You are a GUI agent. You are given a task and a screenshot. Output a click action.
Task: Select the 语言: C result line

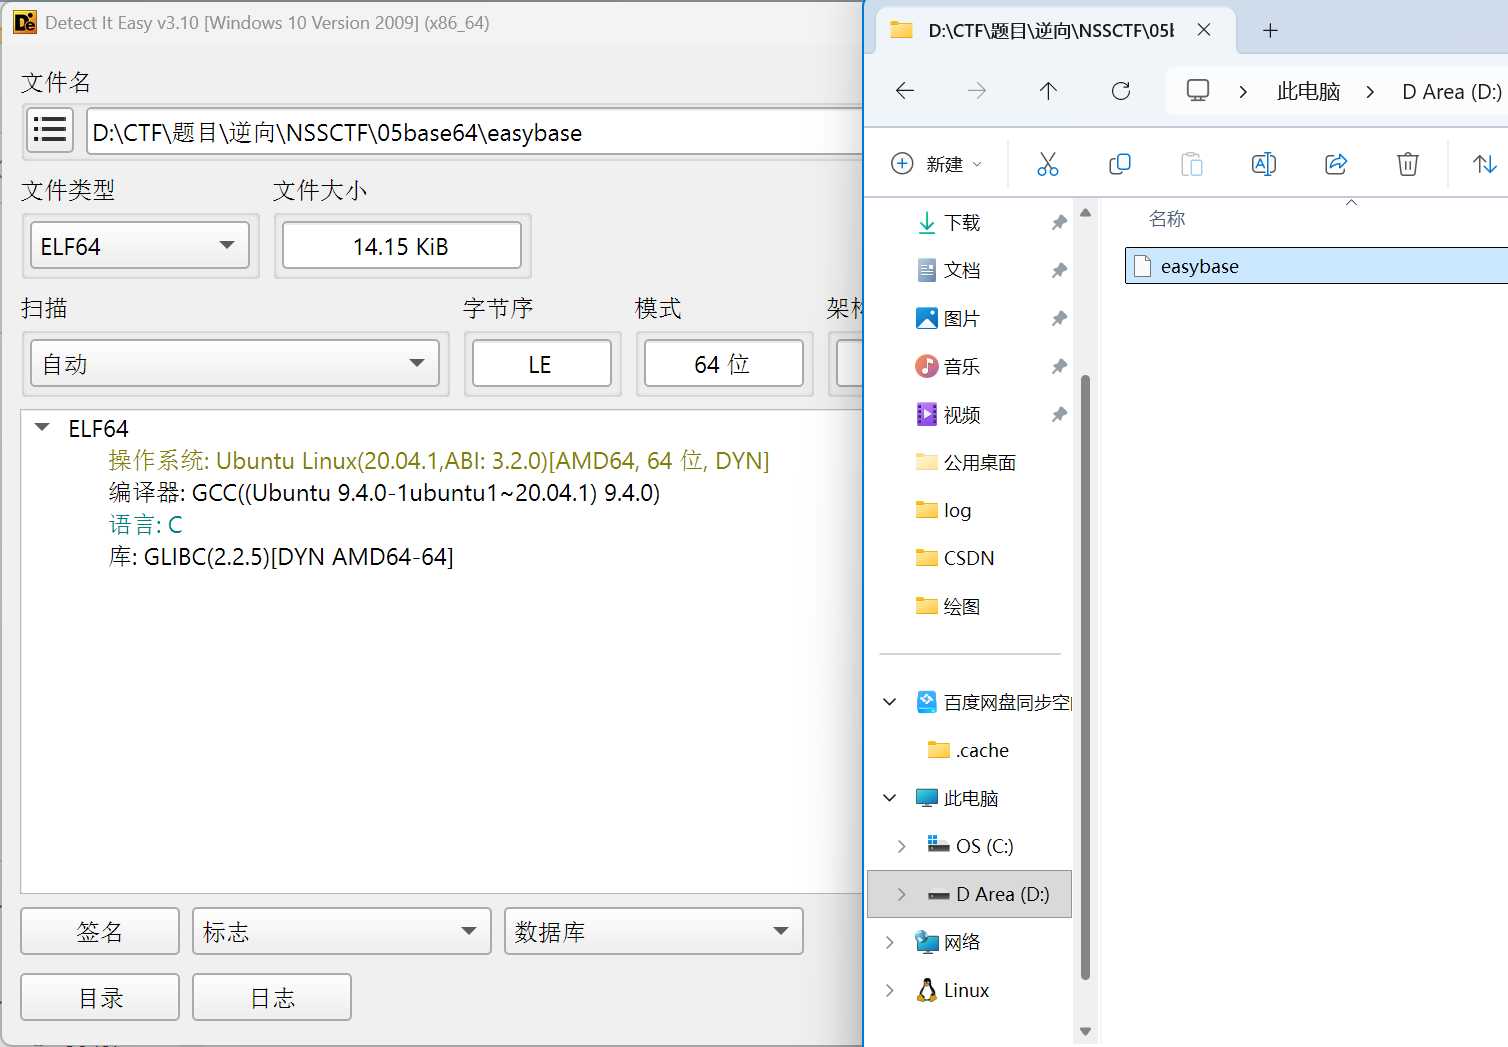145,524
